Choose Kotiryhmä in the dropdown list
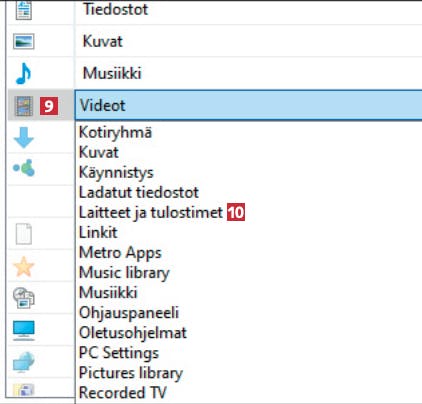This screenshot has width=422, height=404. 115,132
